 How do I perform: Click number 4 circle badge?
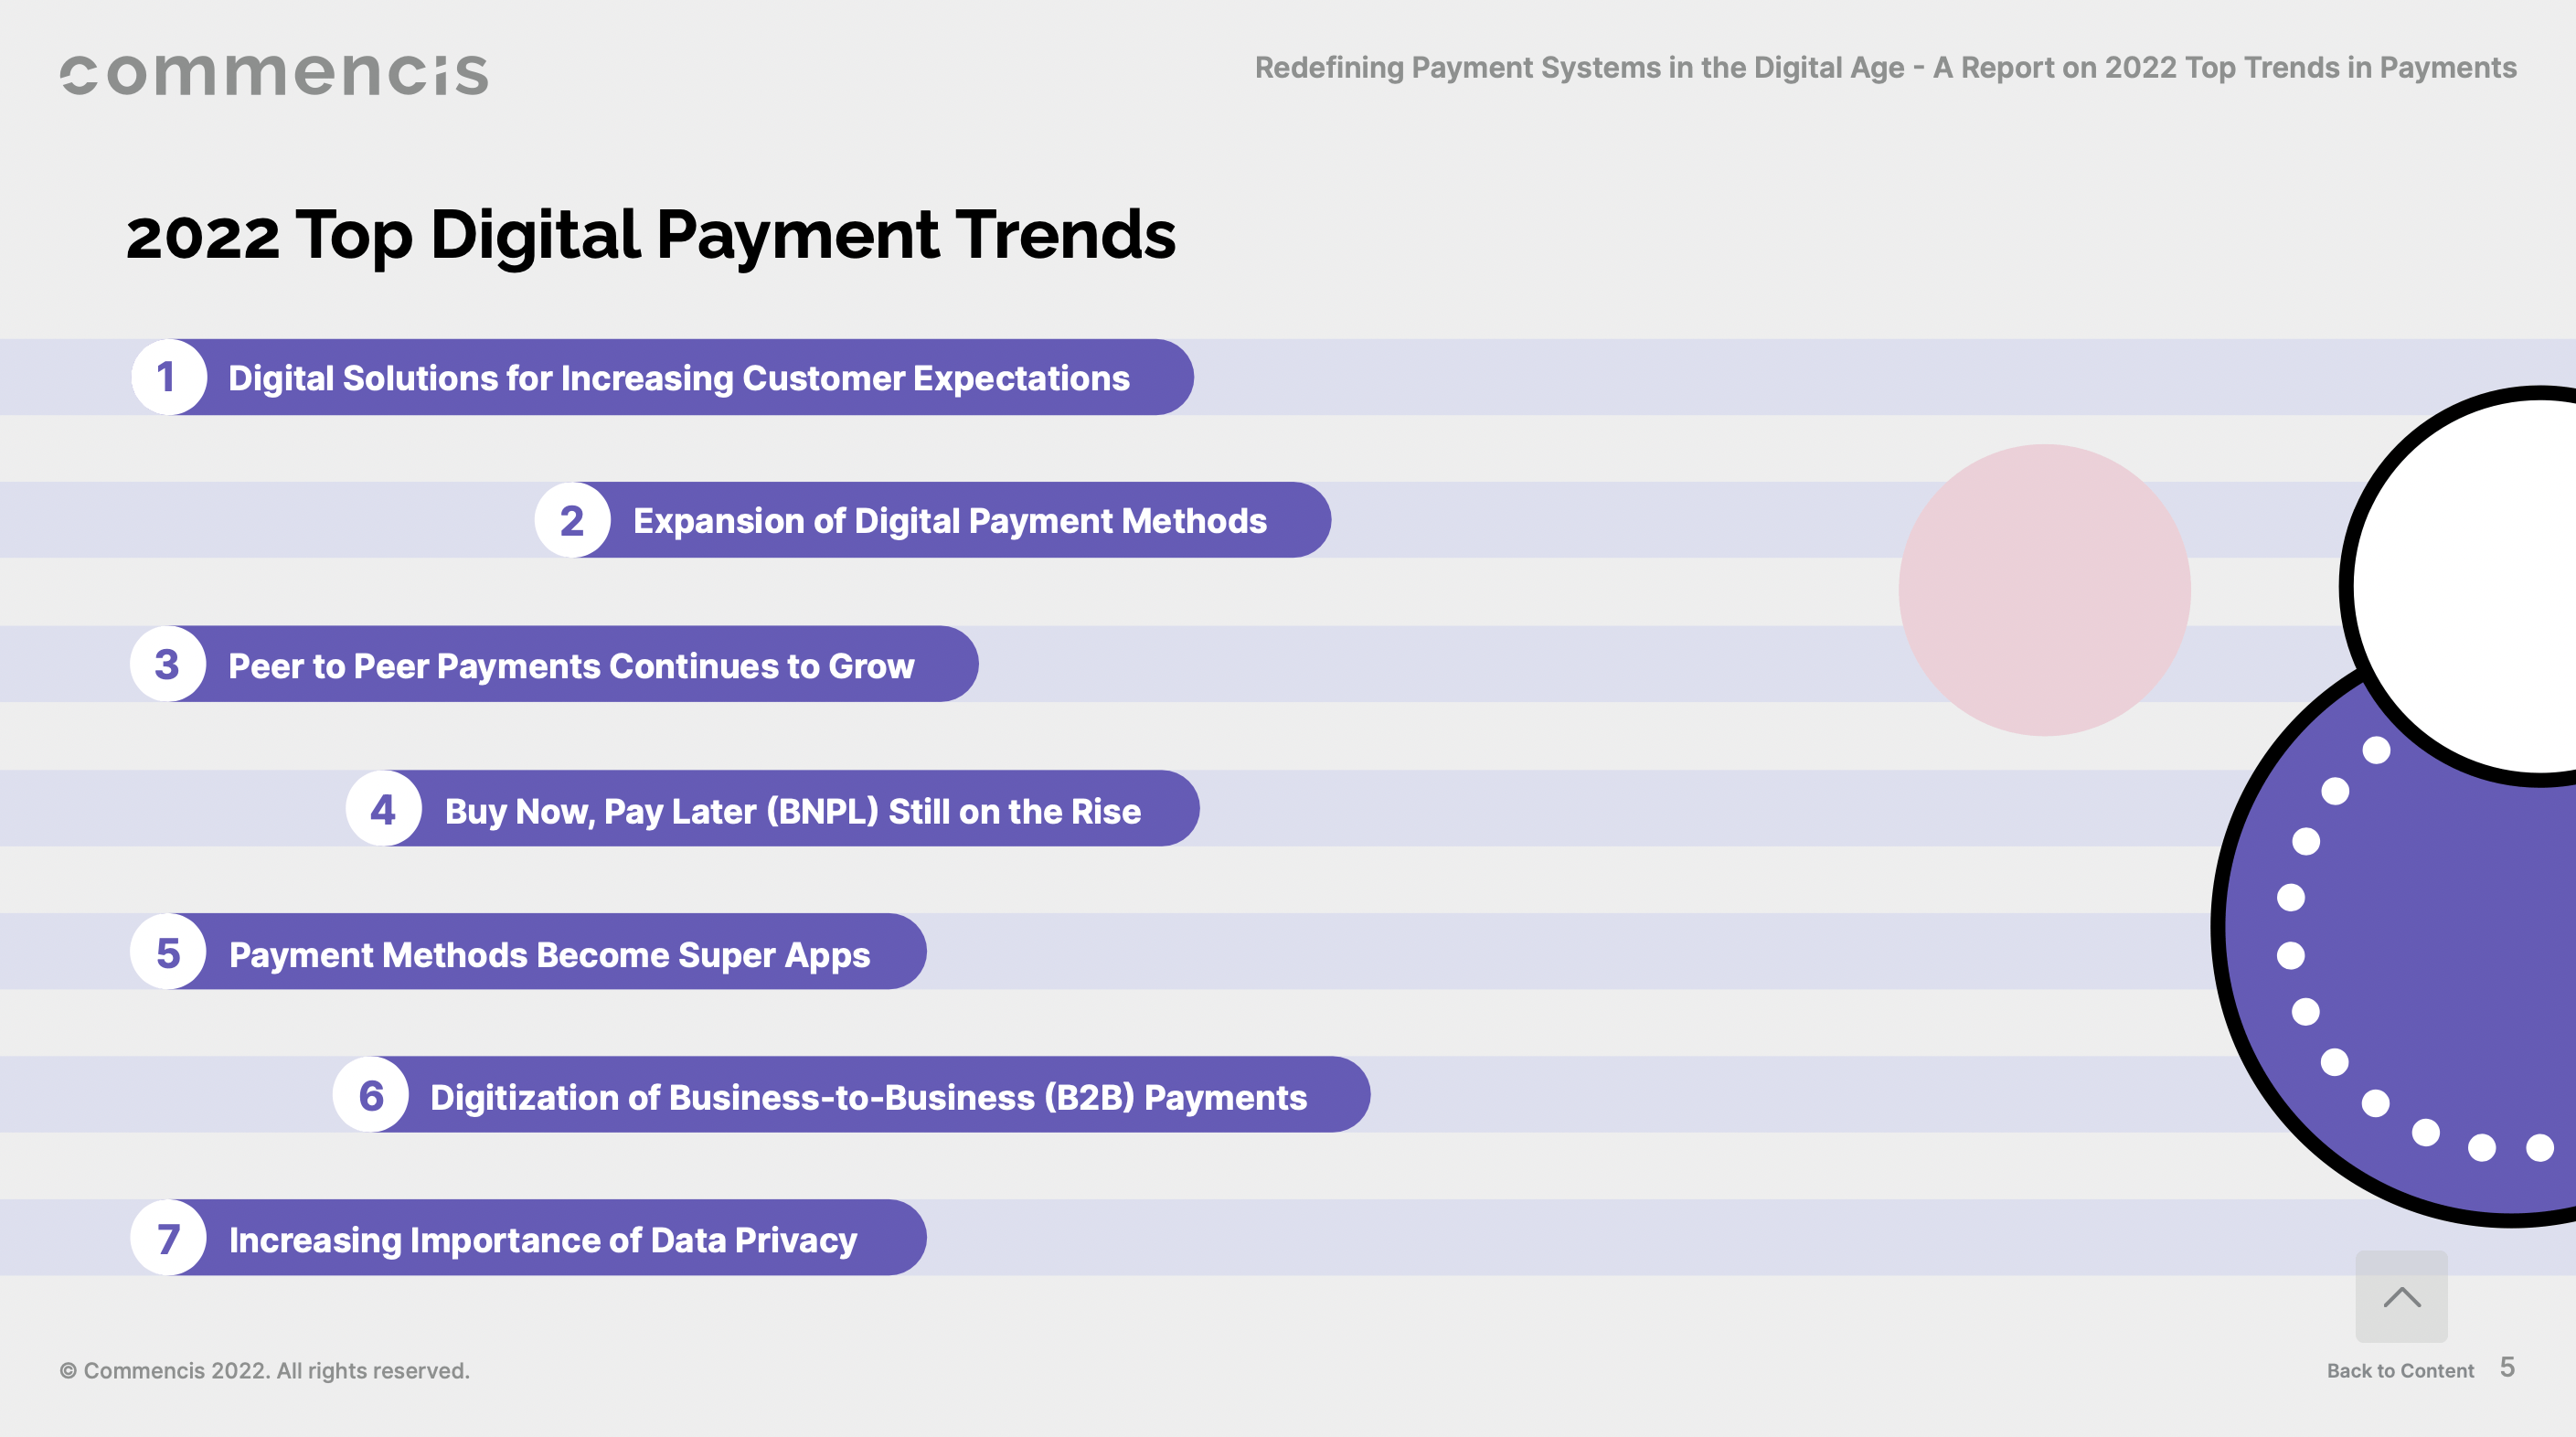[x=383, y=809]
